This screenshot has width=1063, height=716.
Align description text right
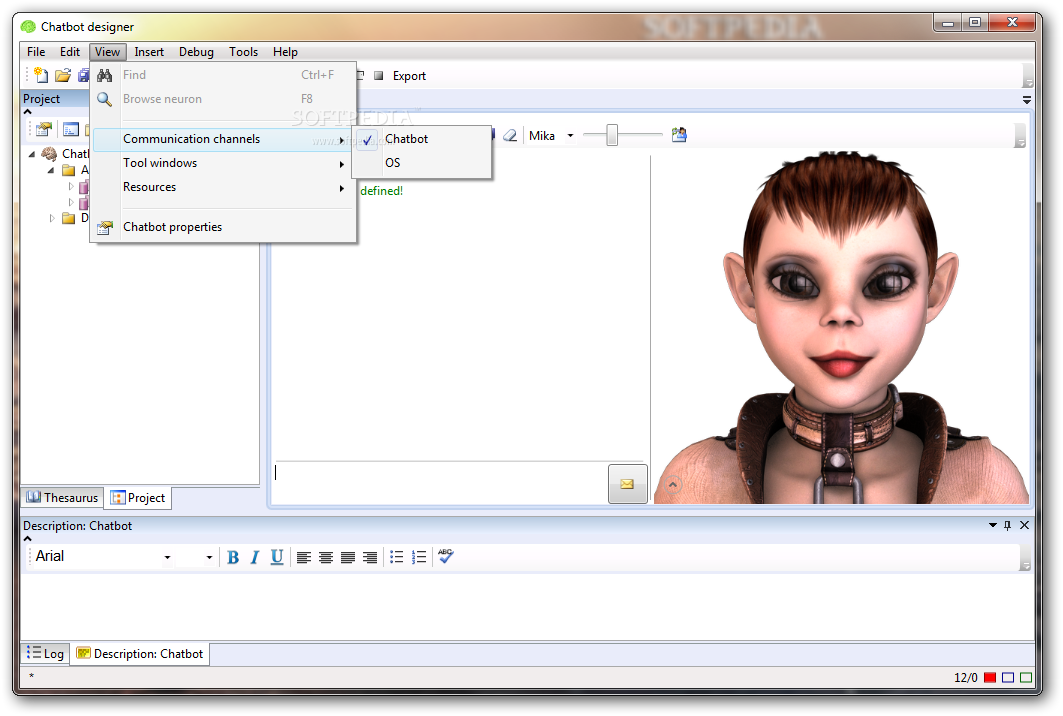click(x=369, y=557)
